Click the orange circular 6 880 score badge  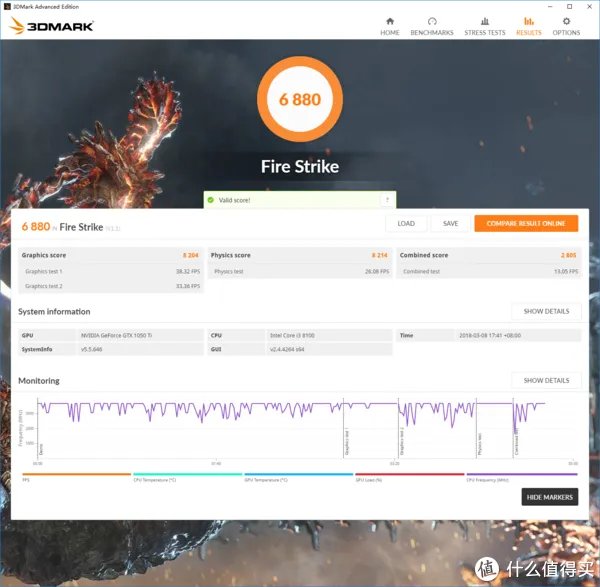point(299,98)
